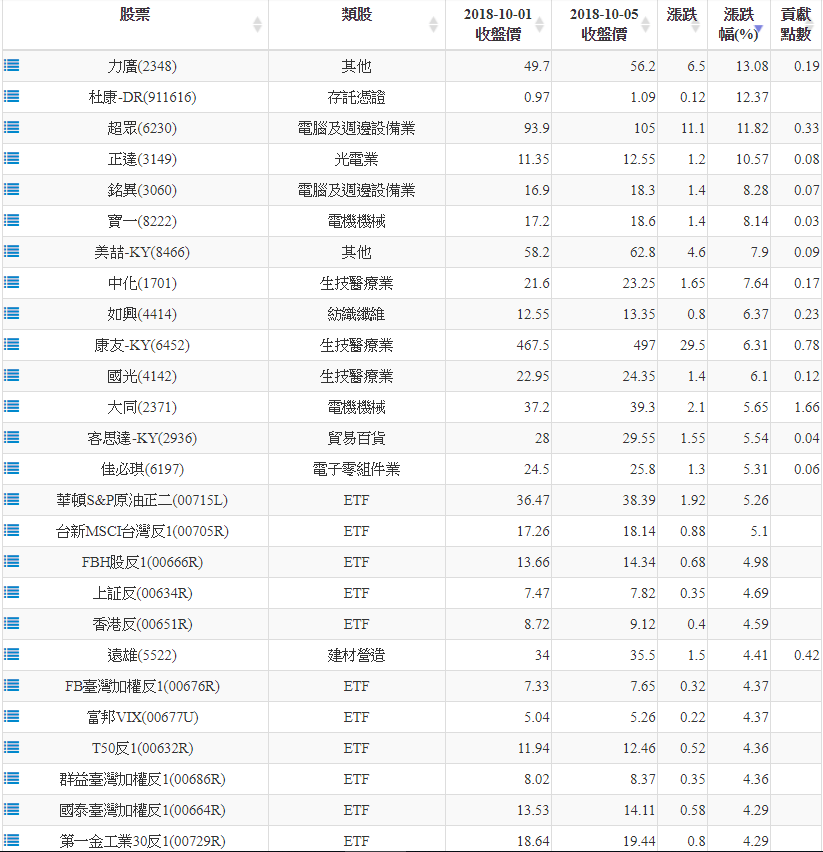Click the list icon for 香港反(00651R)

pyautogui.click(x=12, y=624)
